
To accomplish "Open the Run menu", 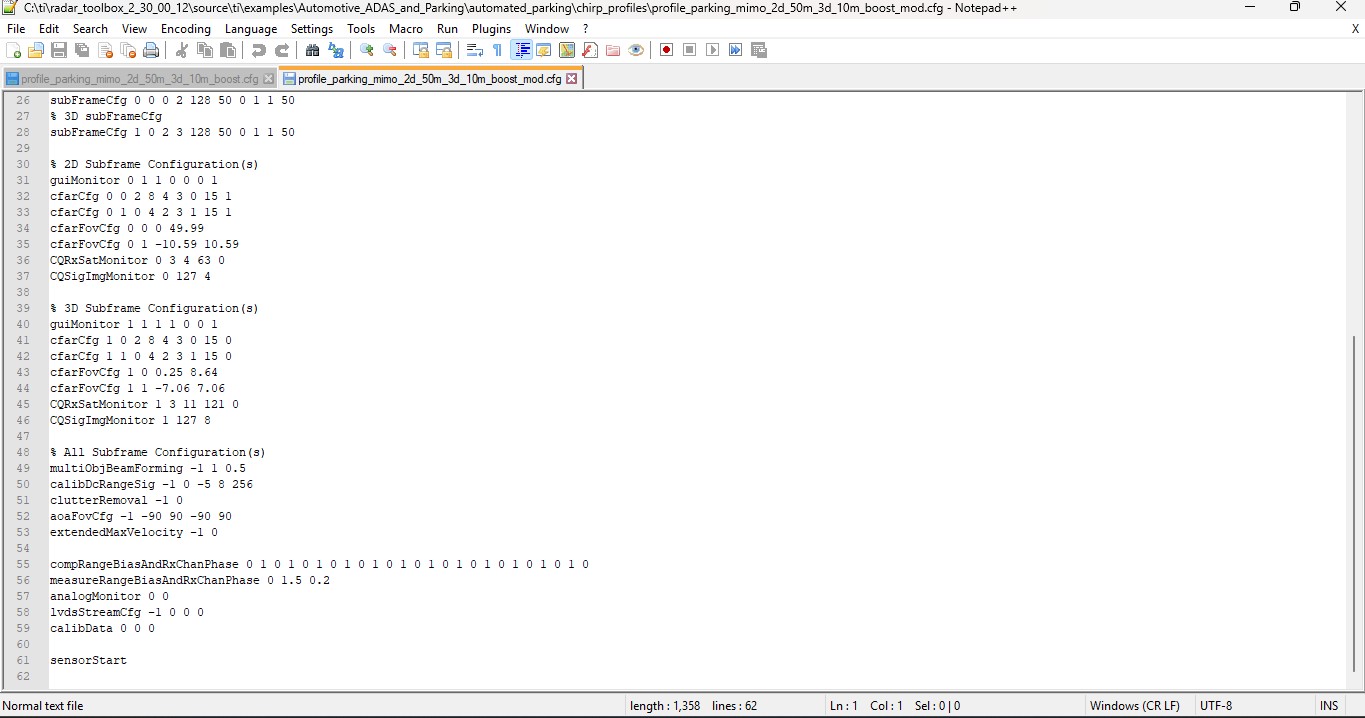I will [x=447, y=29].
